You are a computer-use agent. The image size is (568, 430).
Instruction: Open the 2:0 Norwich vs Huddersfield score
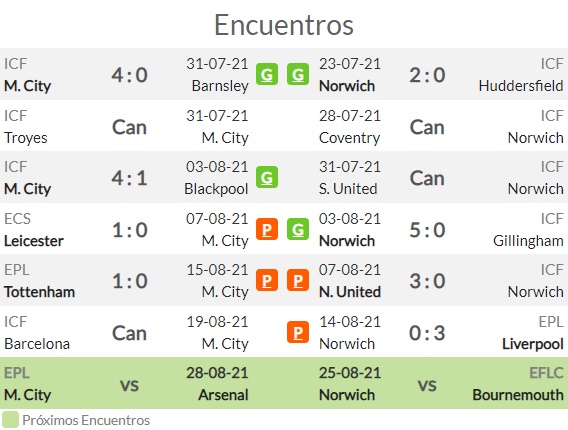pos(427,75)
